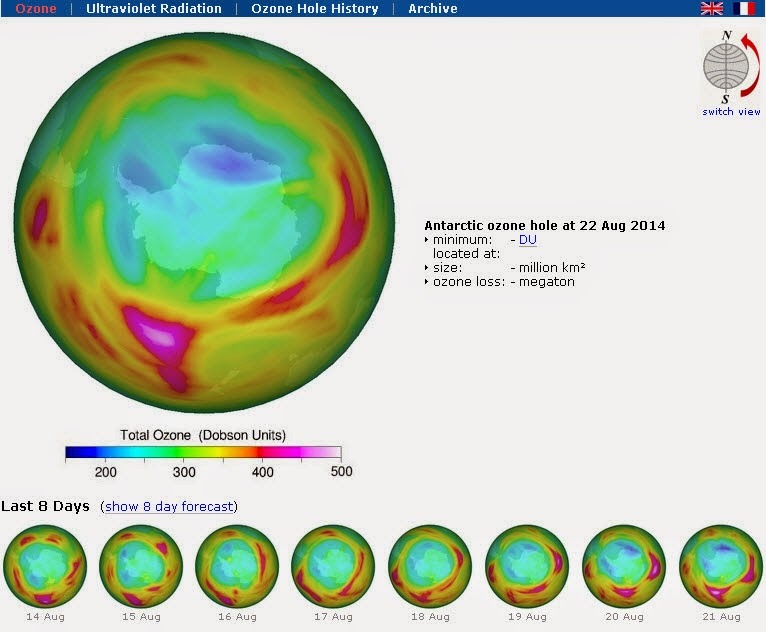Go to Ozone Hole History
This screenshot has width=766, height=632.
point(315,8)
